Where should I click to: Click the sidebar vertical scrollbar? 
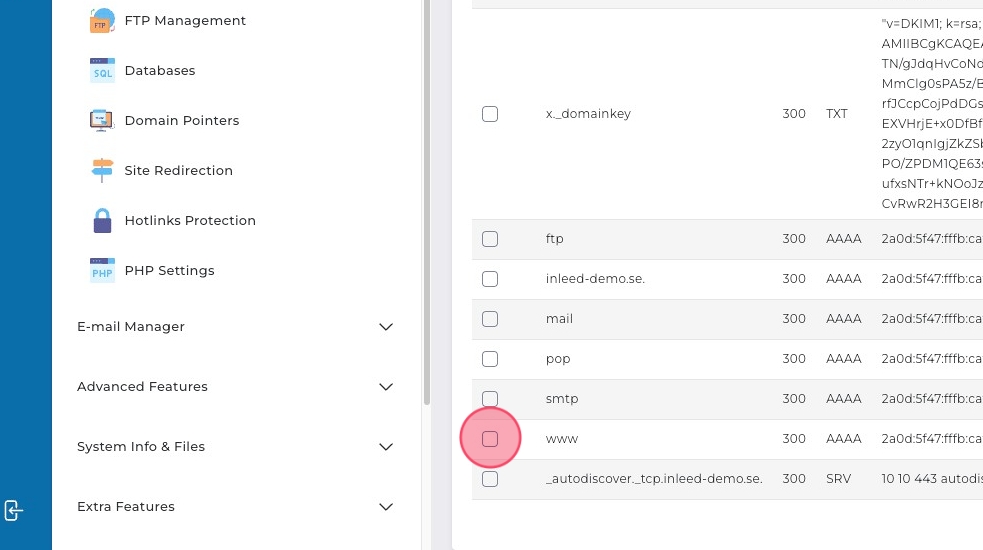(427, 200)
